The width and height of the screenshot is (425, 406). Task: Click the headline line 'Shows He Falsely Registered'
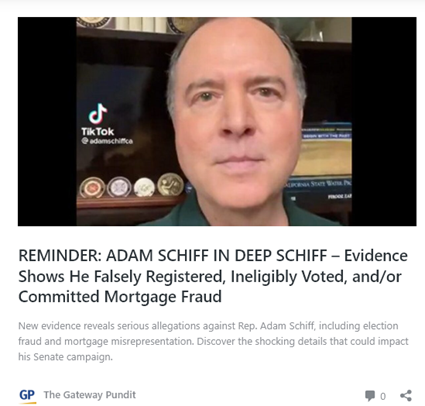[120, 276]
